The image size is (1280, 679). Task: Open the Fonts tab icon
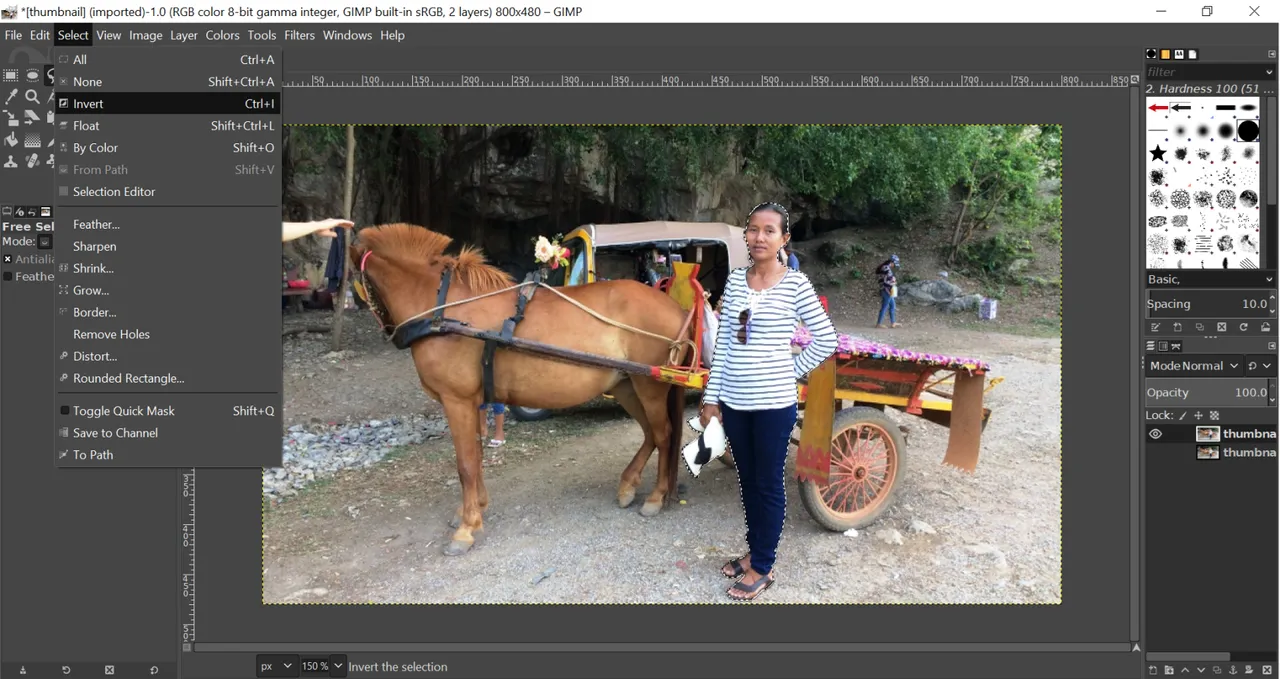[1179, 54]
